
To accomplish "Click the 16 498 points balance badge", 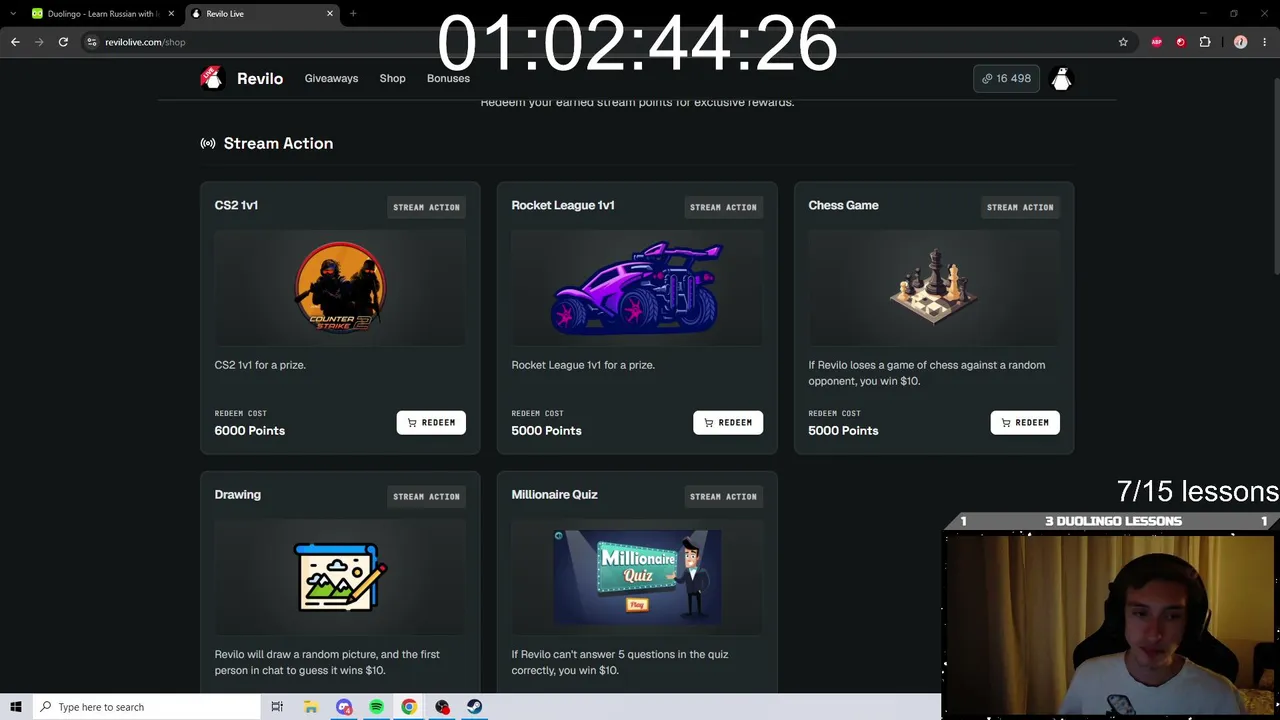I will (x=1006, y=79).
